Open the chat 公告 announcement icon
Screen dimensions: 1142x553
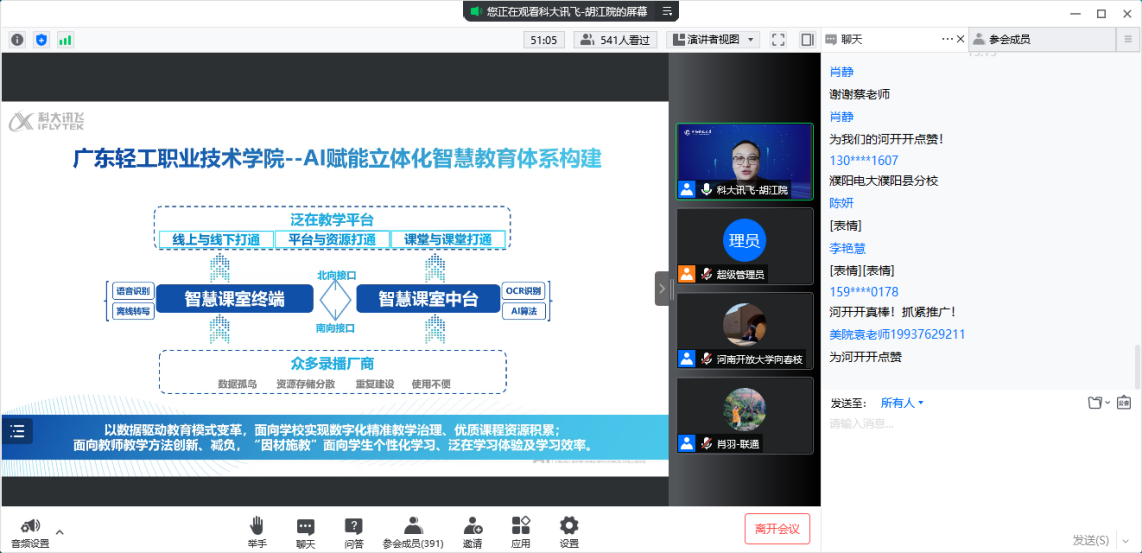tap(1122, 403)
